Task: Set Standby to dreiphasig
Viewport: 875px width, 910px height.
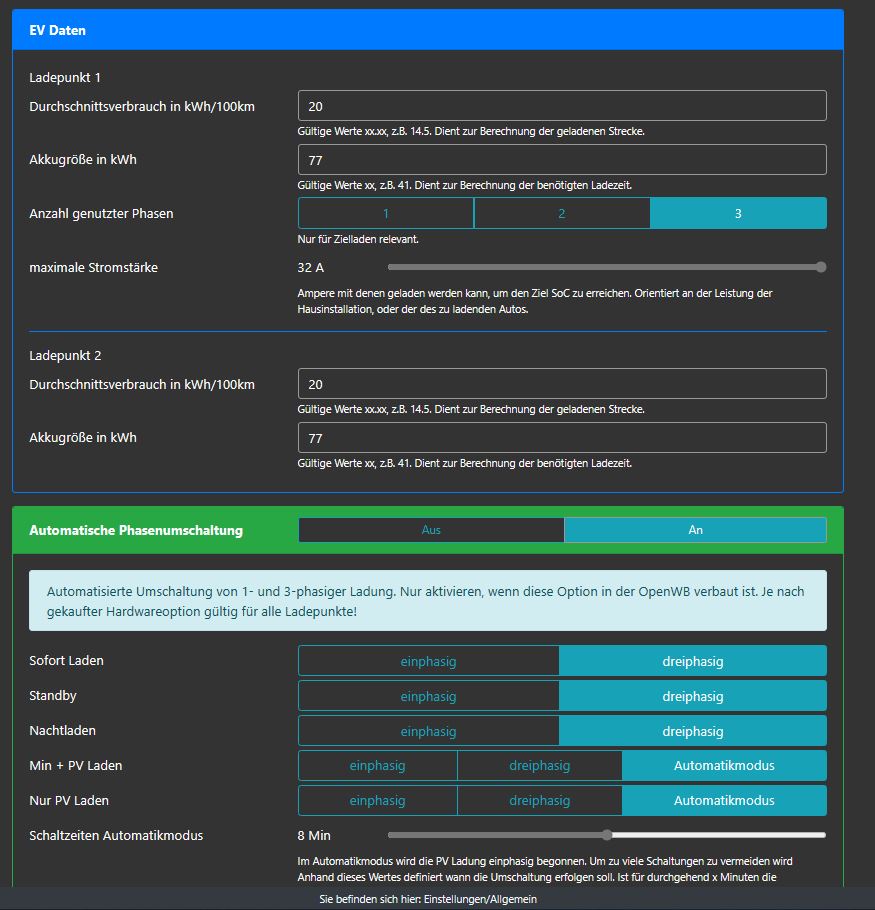Action: click(692, 696)
